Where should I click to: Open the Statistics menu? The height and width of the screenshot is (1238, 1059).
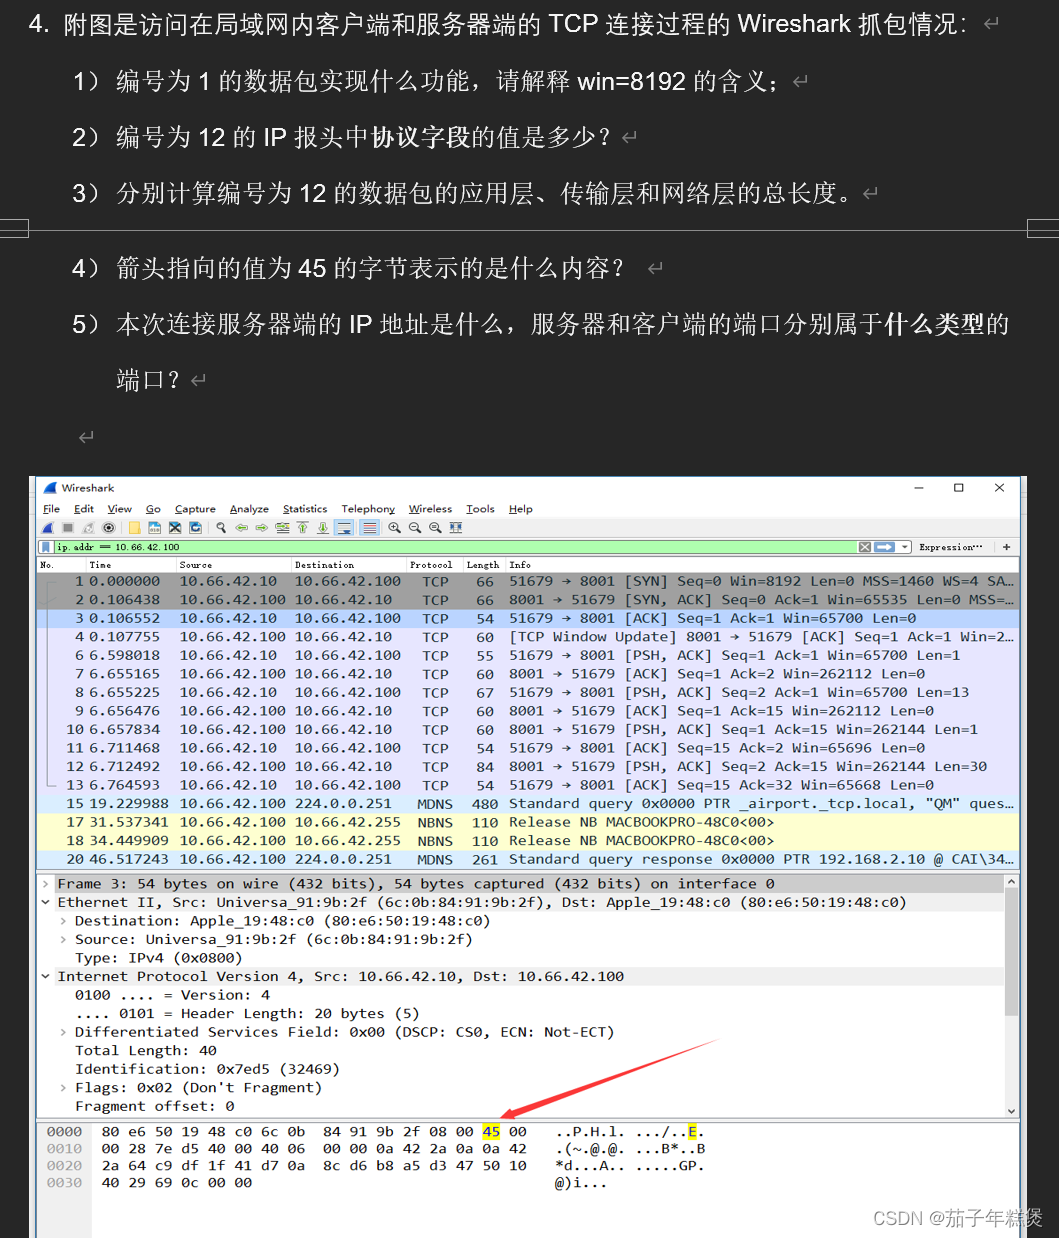pos(305,509)
